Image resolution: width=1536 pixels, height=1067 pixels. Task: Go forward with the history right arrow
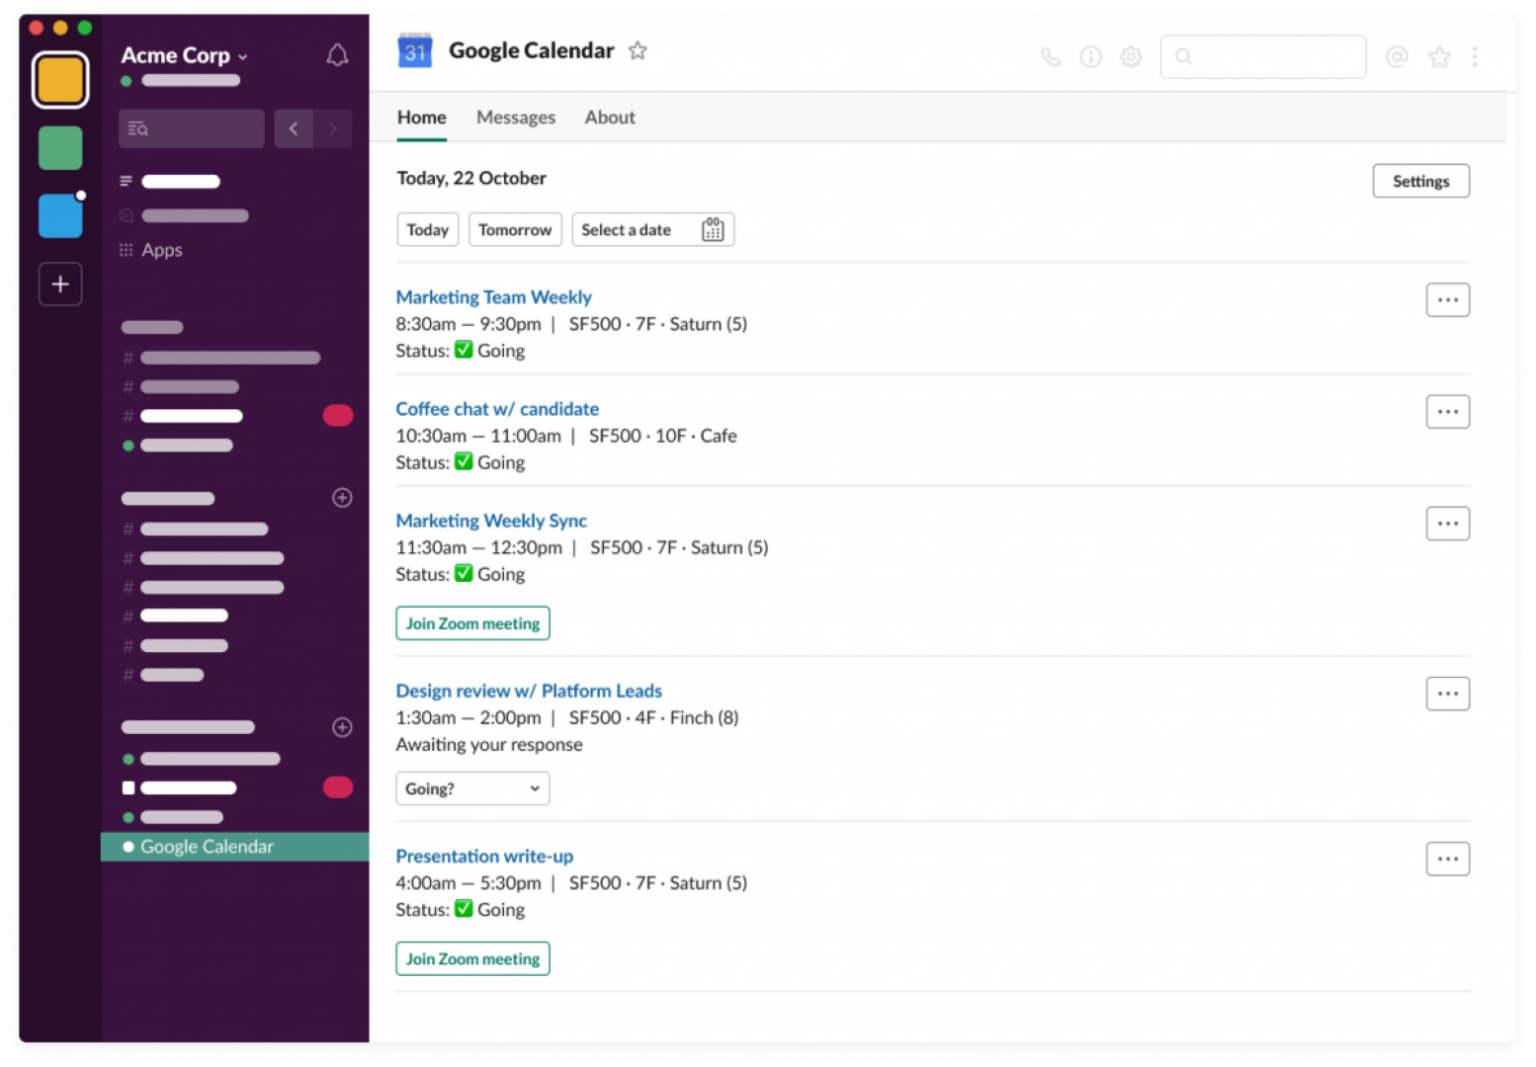(333, 128)
